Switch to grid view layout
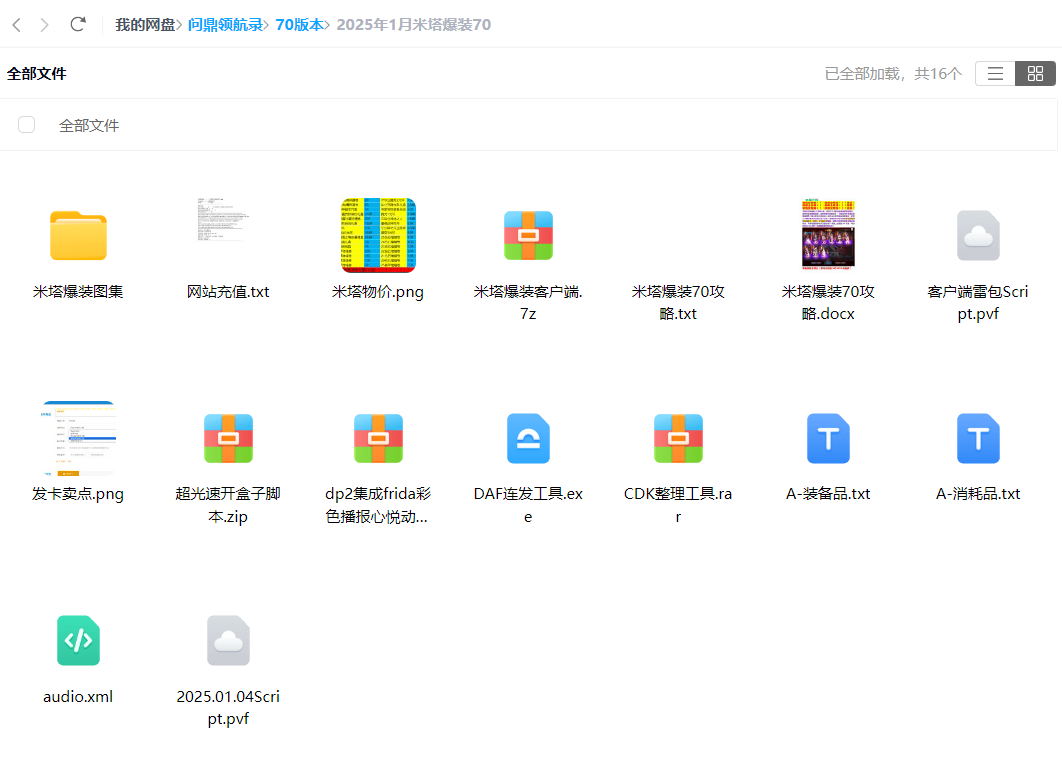 (1036, 73)
